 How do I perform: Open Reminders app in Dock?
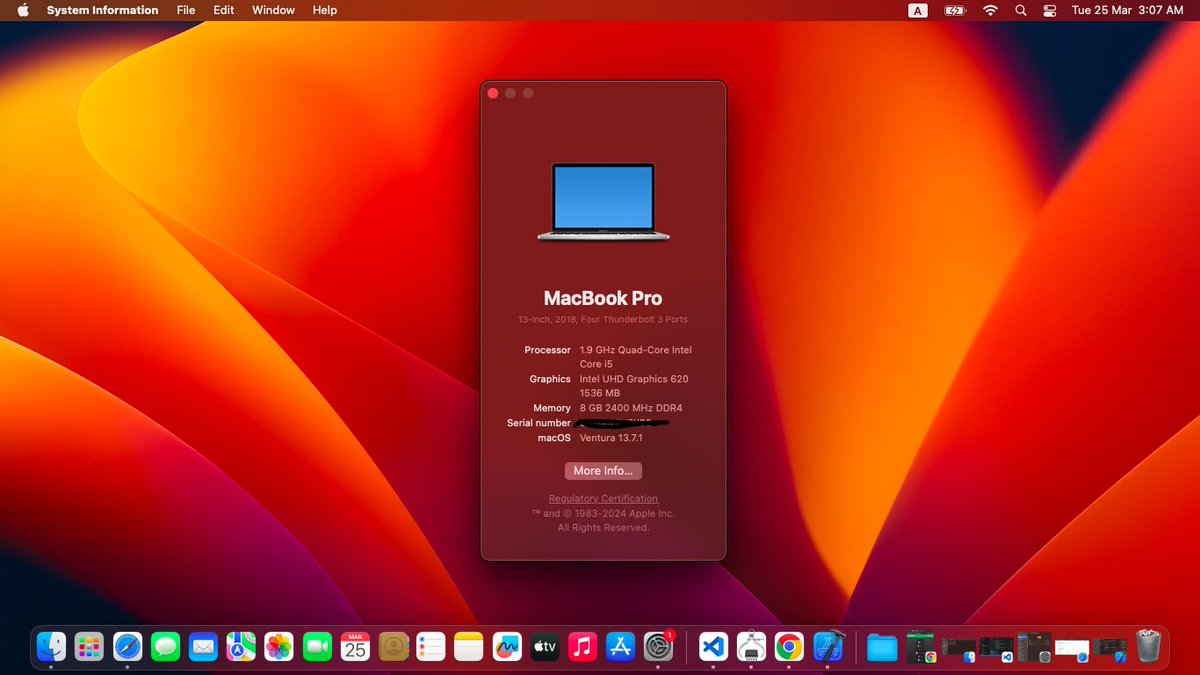point(431,647)
